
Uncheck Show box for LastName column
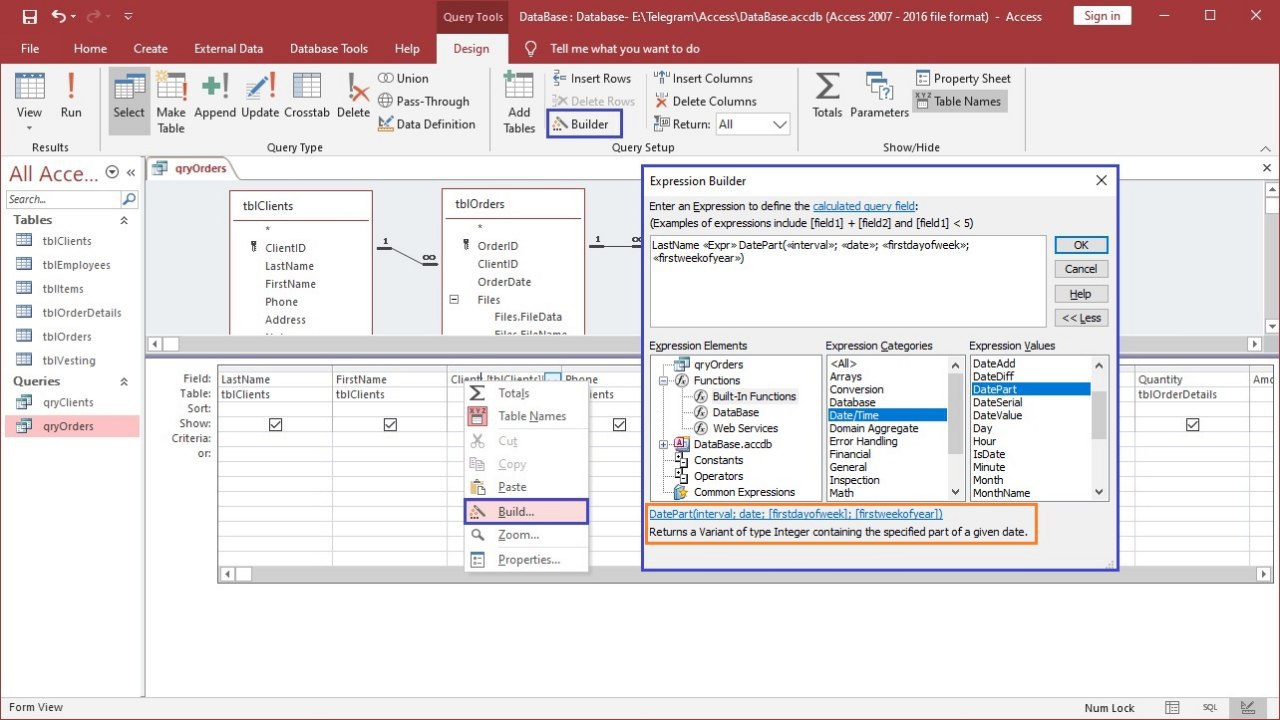coord(276,424)
